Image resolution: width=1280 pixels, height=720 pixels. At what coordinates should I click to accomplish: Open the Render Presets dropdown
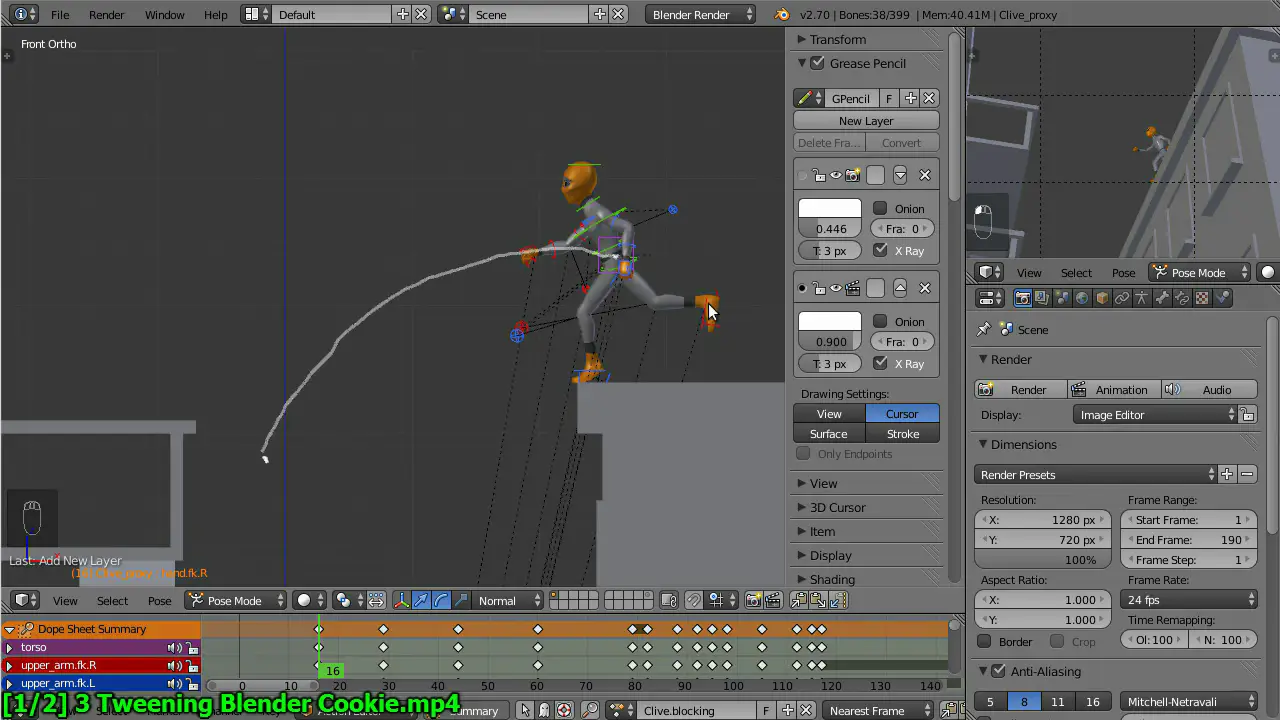click(x=1096, y=474)
